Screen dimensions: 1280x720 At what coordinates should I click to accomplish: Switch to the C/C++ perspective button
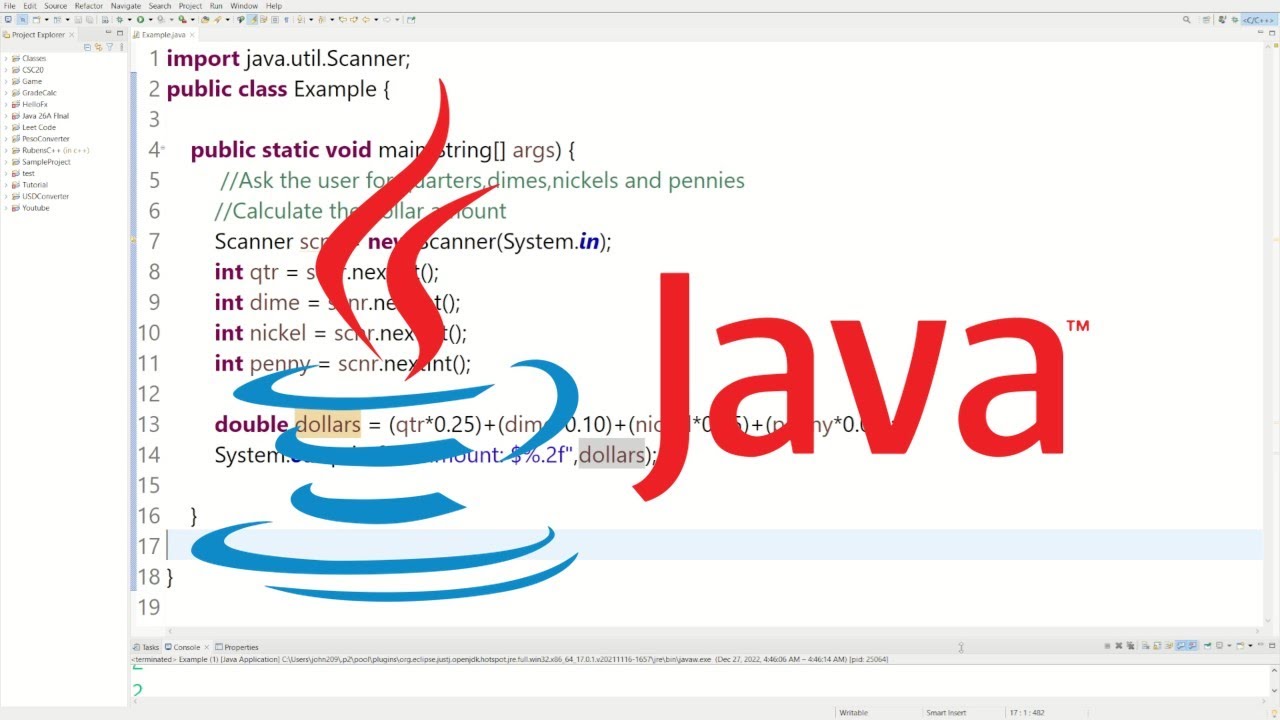coord(1259,19)
